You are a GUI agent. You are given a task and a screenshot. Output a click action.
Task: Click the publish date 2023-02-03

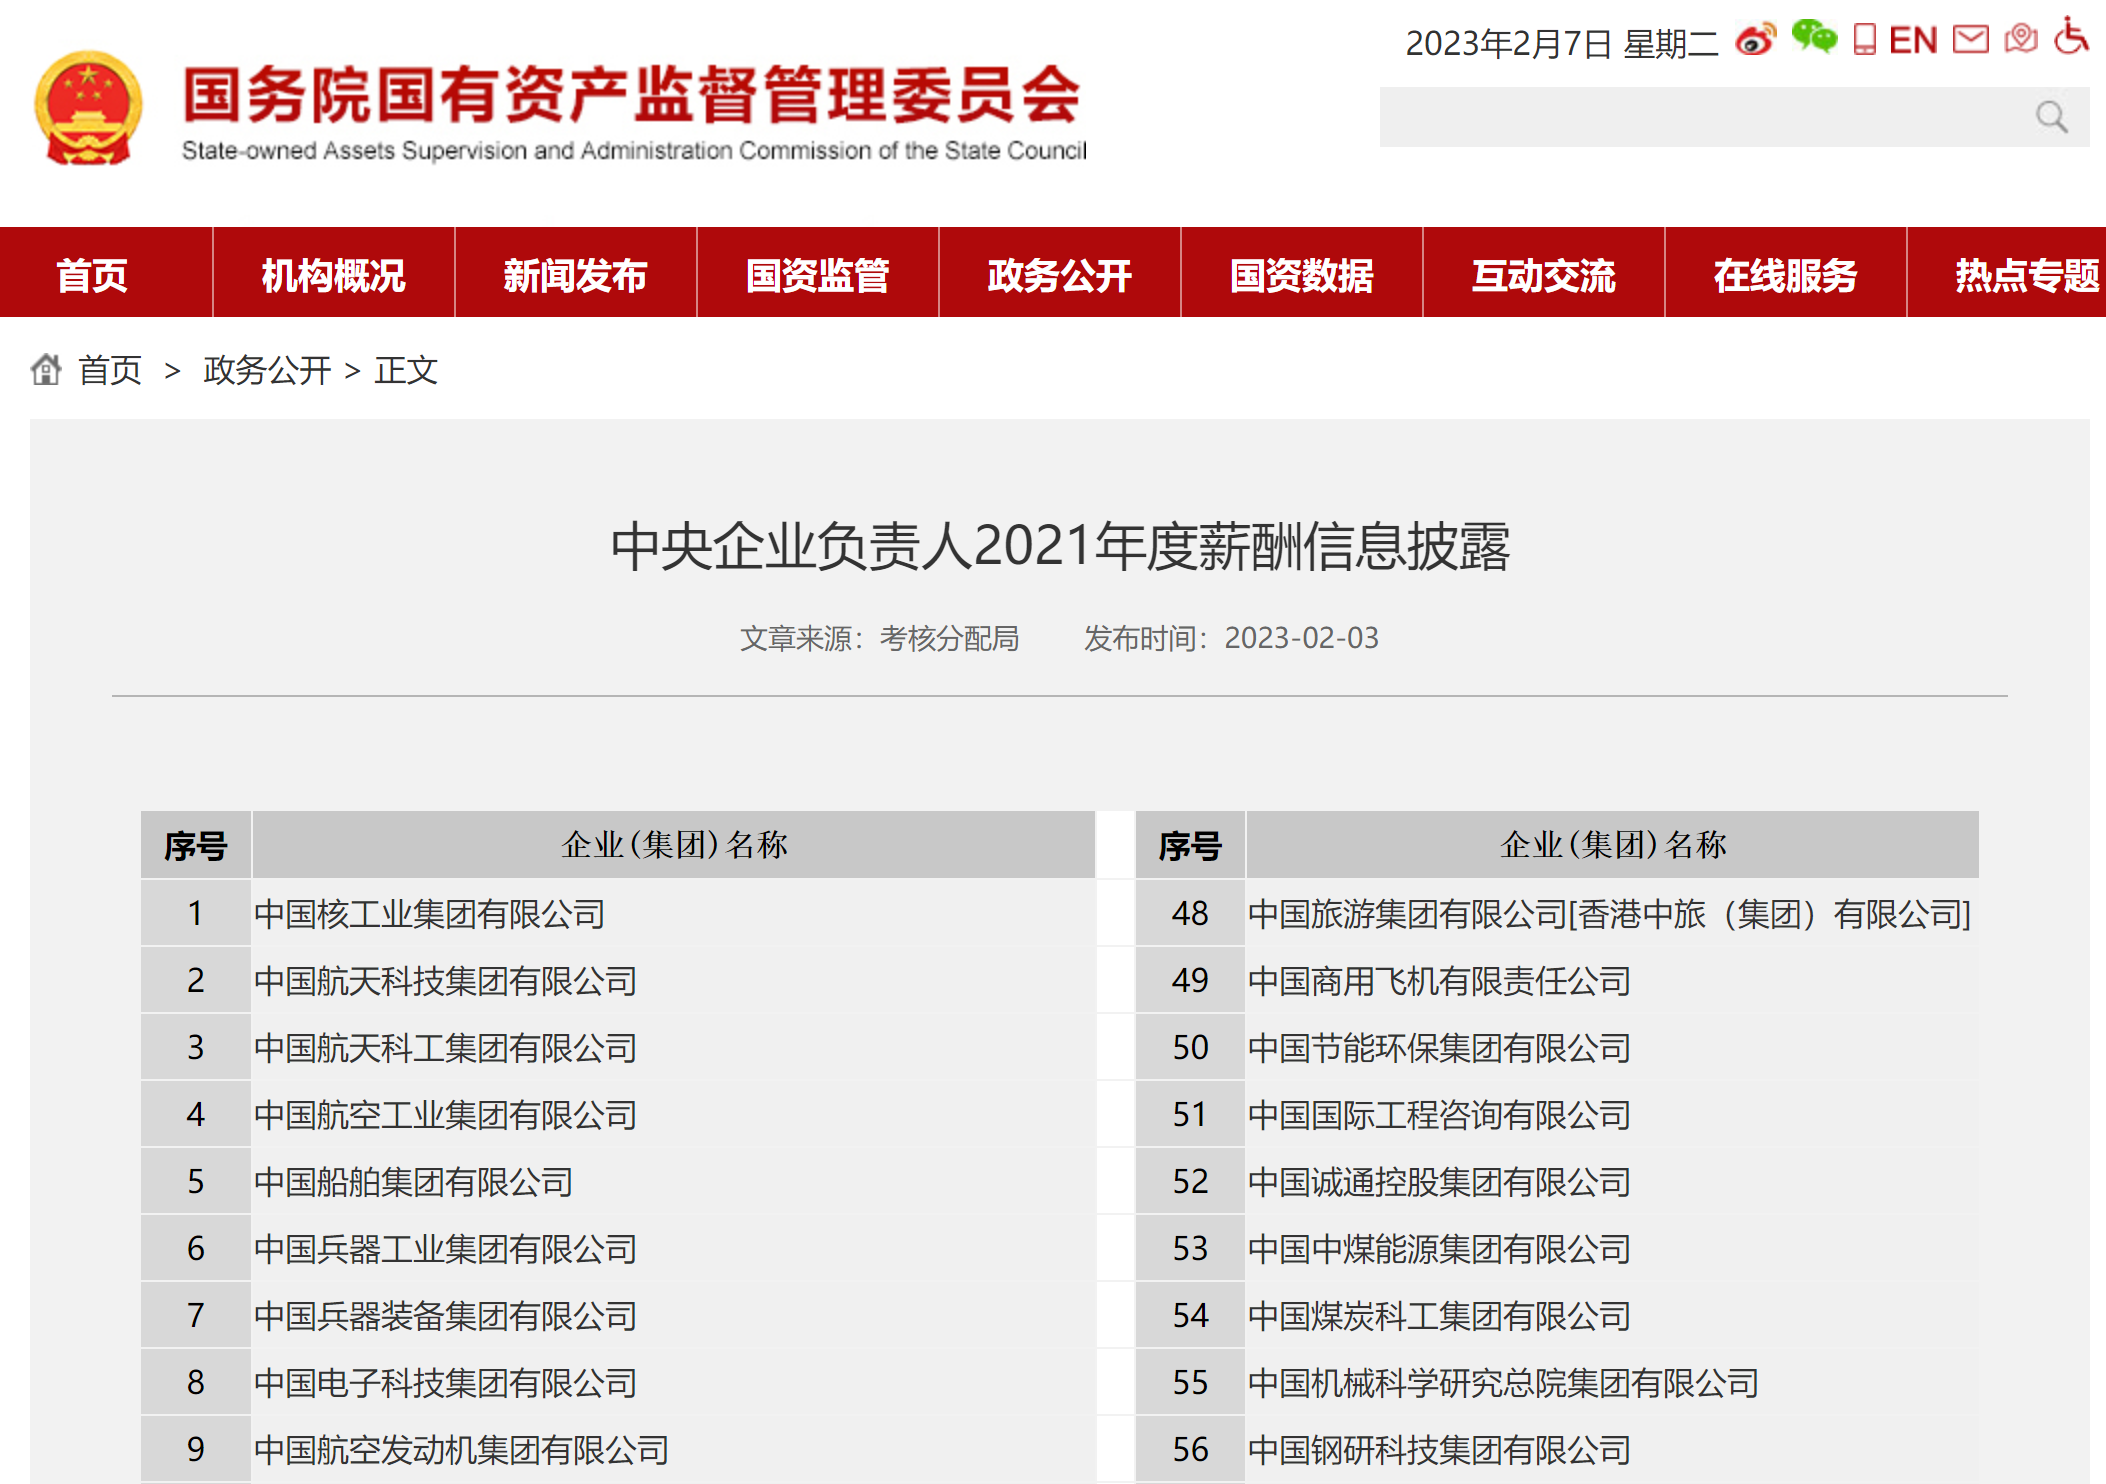[1301, 638]
